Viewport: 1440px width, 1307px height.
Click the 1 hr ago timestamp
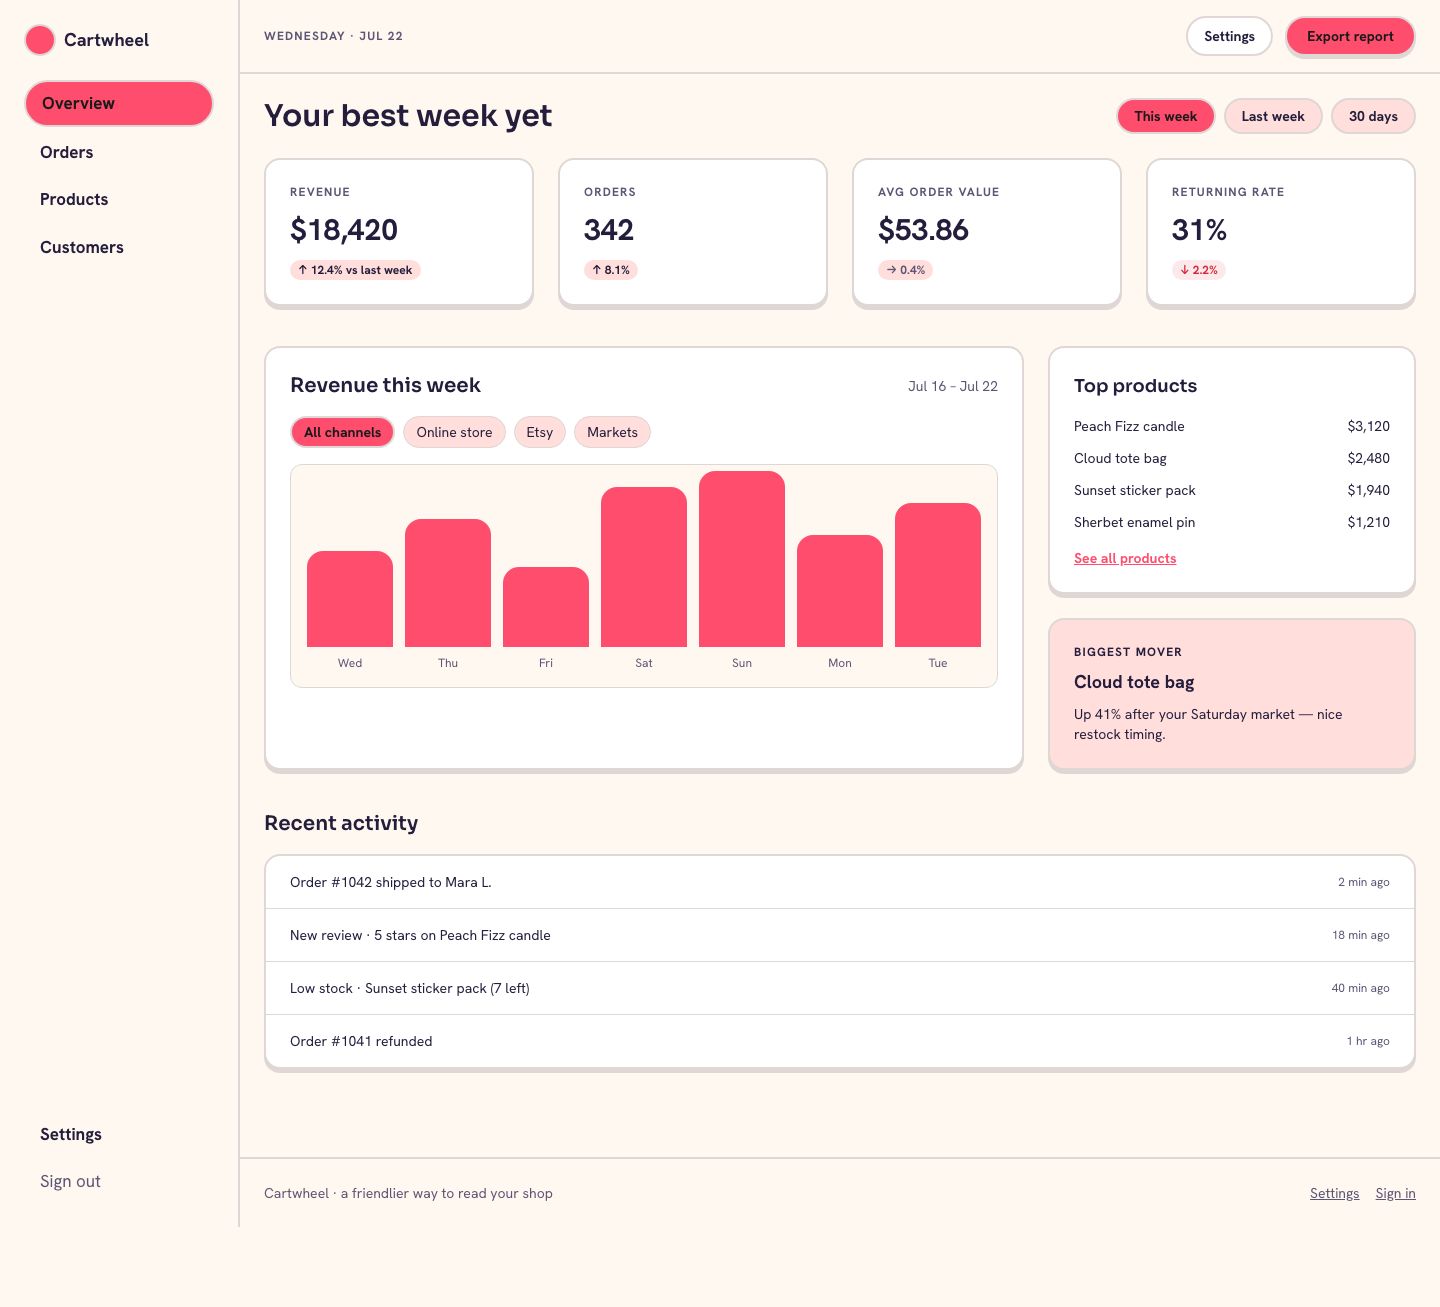point(1368,1041)
